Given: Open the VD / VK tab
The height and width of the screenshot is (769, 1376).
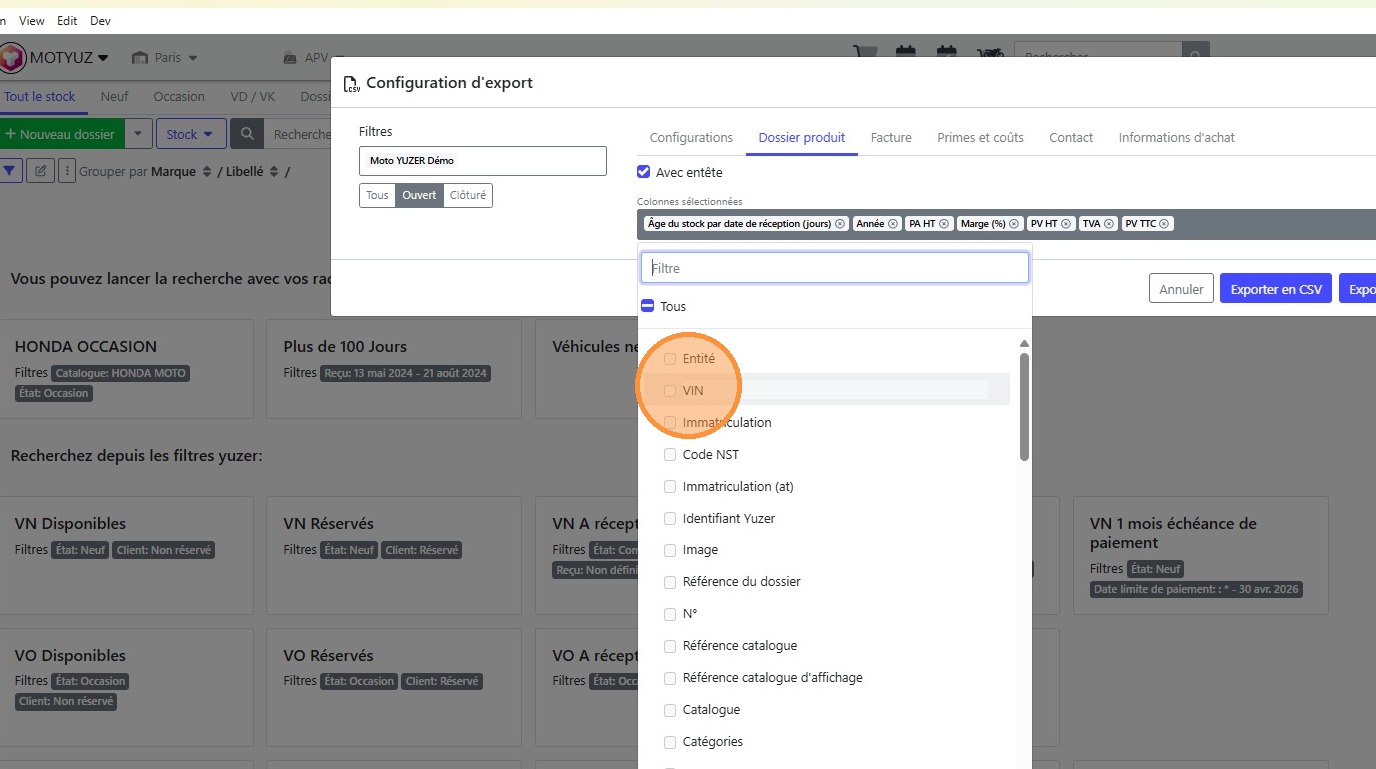Looking at the screenshot, I should (x=252, y=97).
